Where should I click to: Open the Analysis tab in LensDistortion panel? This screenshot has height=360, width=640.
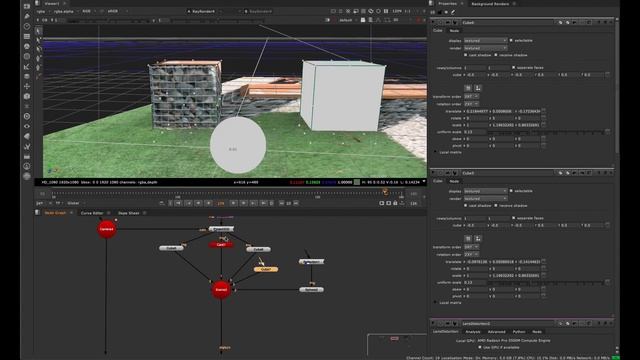[473, 331]
